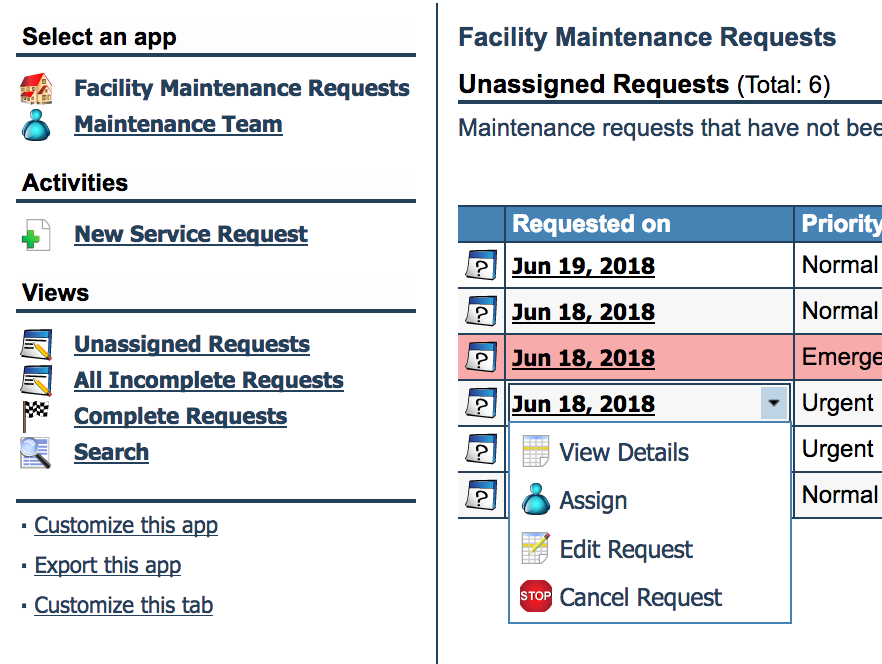
Task: Click the Unassigned Requests view icon in sidebar
Action: point(37,345)
